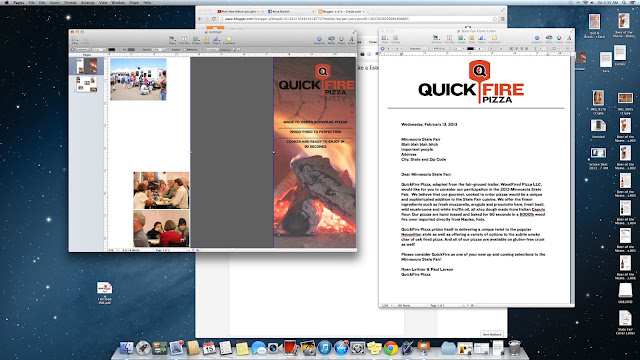The width and height of the screenshot is (640, 360).
Task: Open the Colors picker in the brochure window
Action: 341,40
